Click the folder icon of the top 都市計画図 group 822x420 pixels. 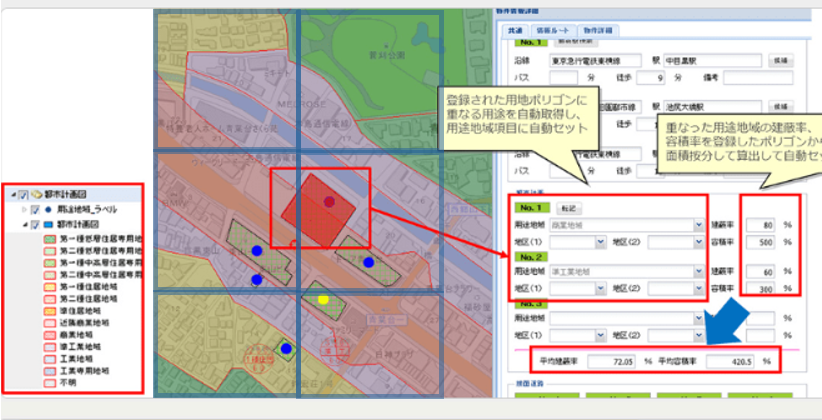[x=37, y=196]
